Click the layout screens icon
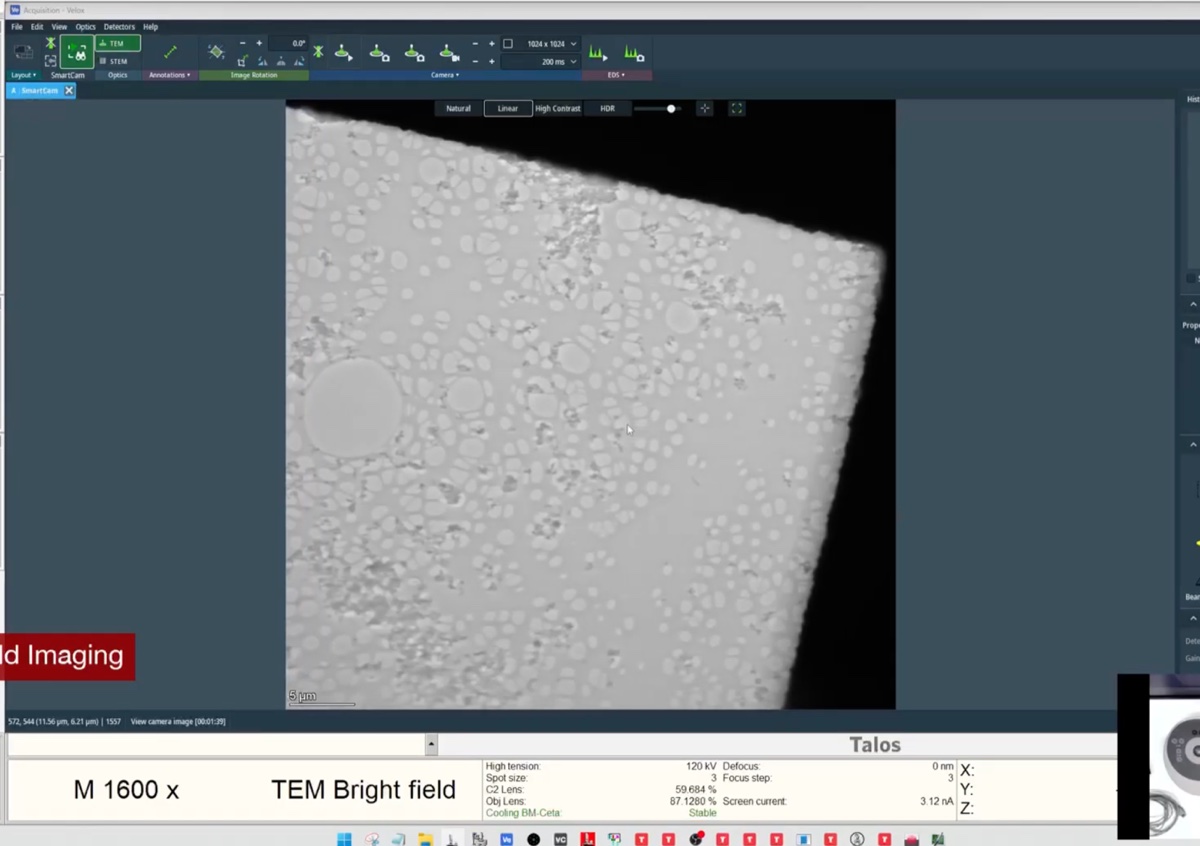Image resolution: width=1200 pixels, height=846 pixels. pyautogui.click(x=23, y=52)
